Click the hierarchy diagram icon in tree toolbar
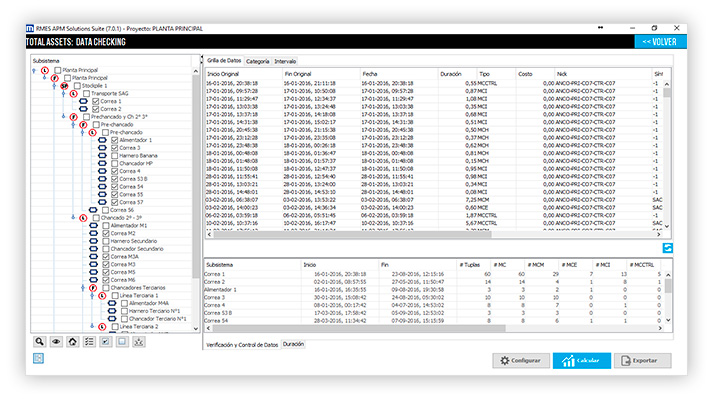The image size is (716, 399). [139, 341]
